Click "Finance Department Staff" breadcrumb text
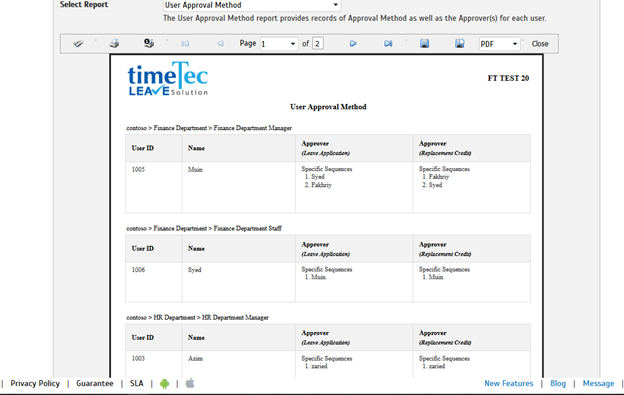 point(248,228)
